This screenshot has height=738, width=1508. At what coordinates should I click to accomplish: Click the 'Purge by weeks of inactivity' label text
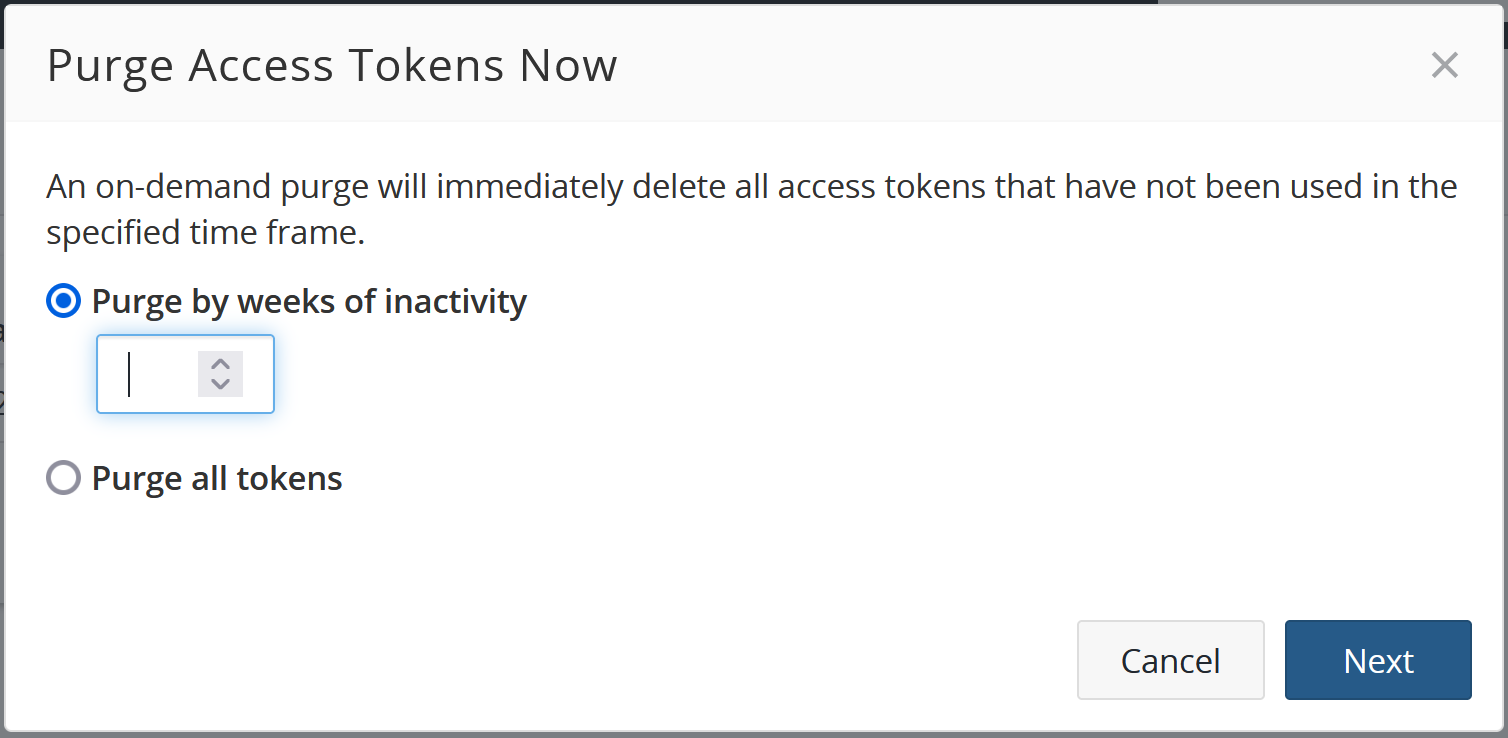click(309, 301)
